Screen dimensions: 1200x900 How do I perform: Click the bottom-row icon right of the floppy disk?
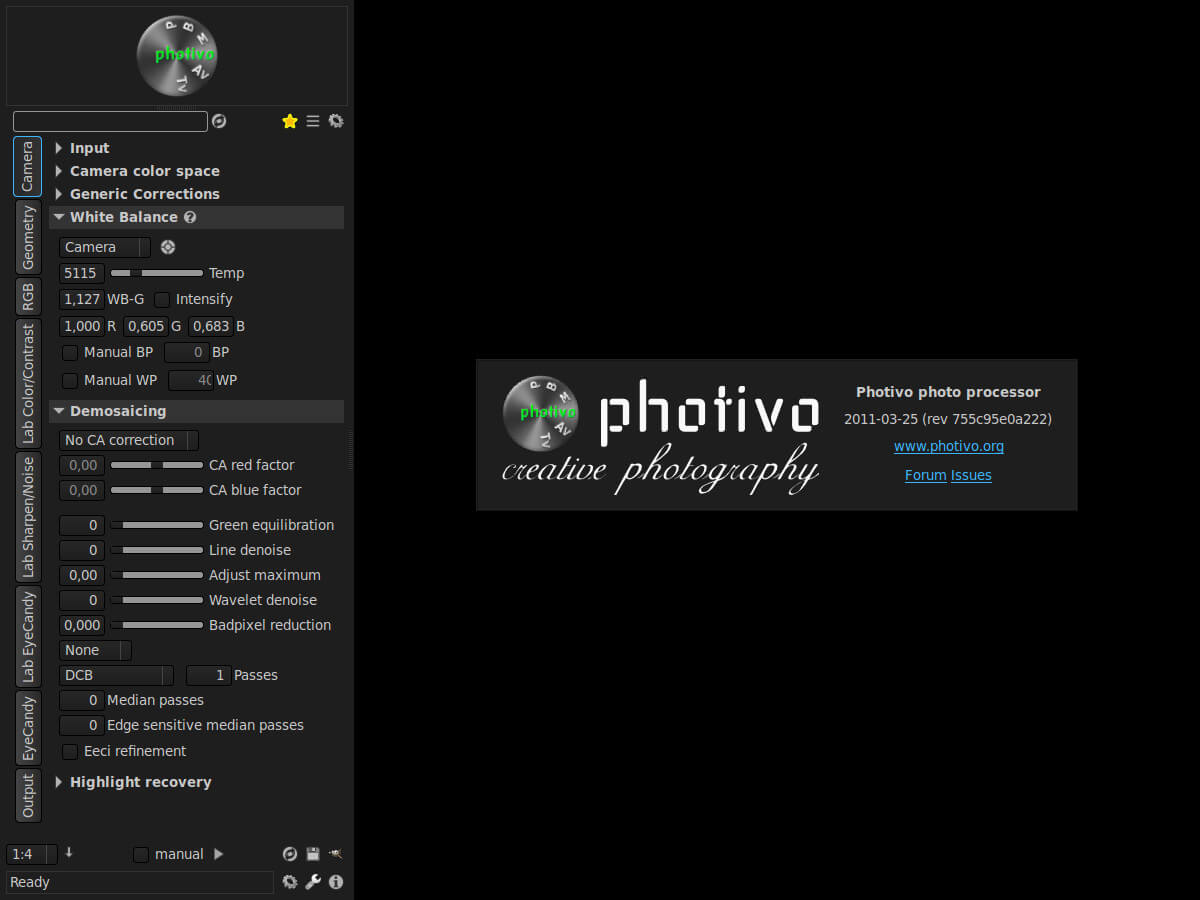[336, 854]
